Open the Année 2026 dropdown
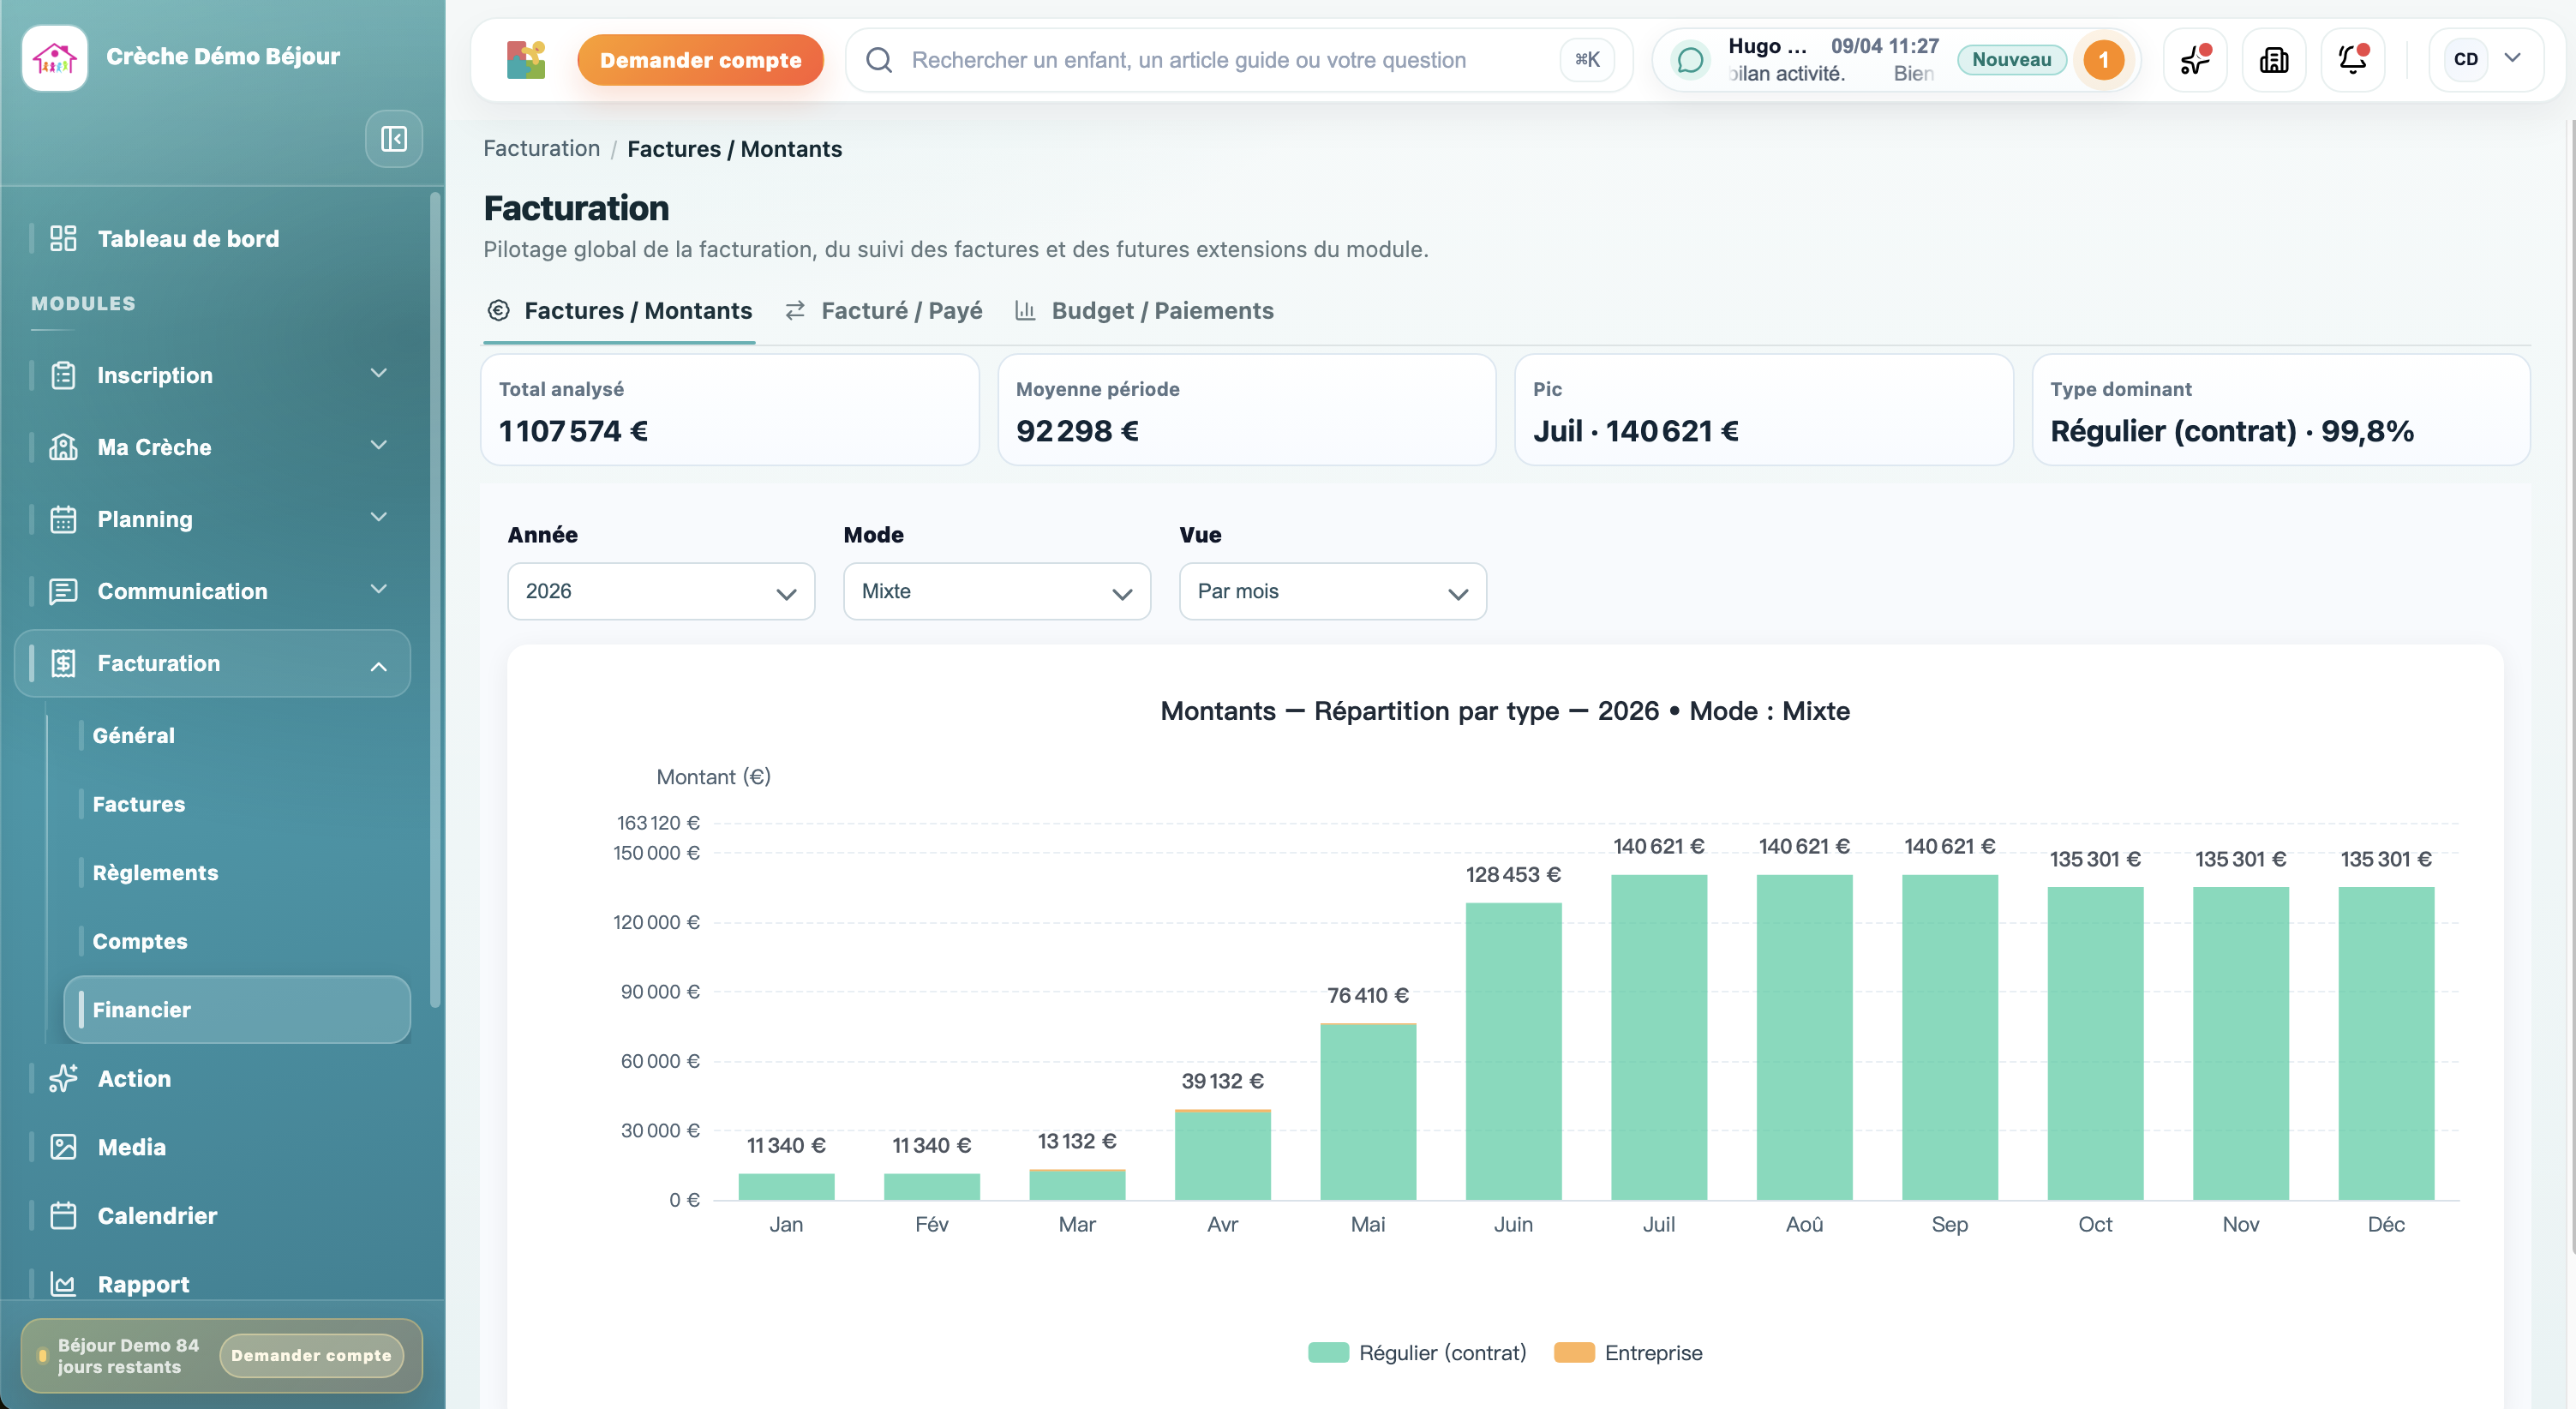Viewport: 2576px width, 1409px height. [x=660, y=591]
